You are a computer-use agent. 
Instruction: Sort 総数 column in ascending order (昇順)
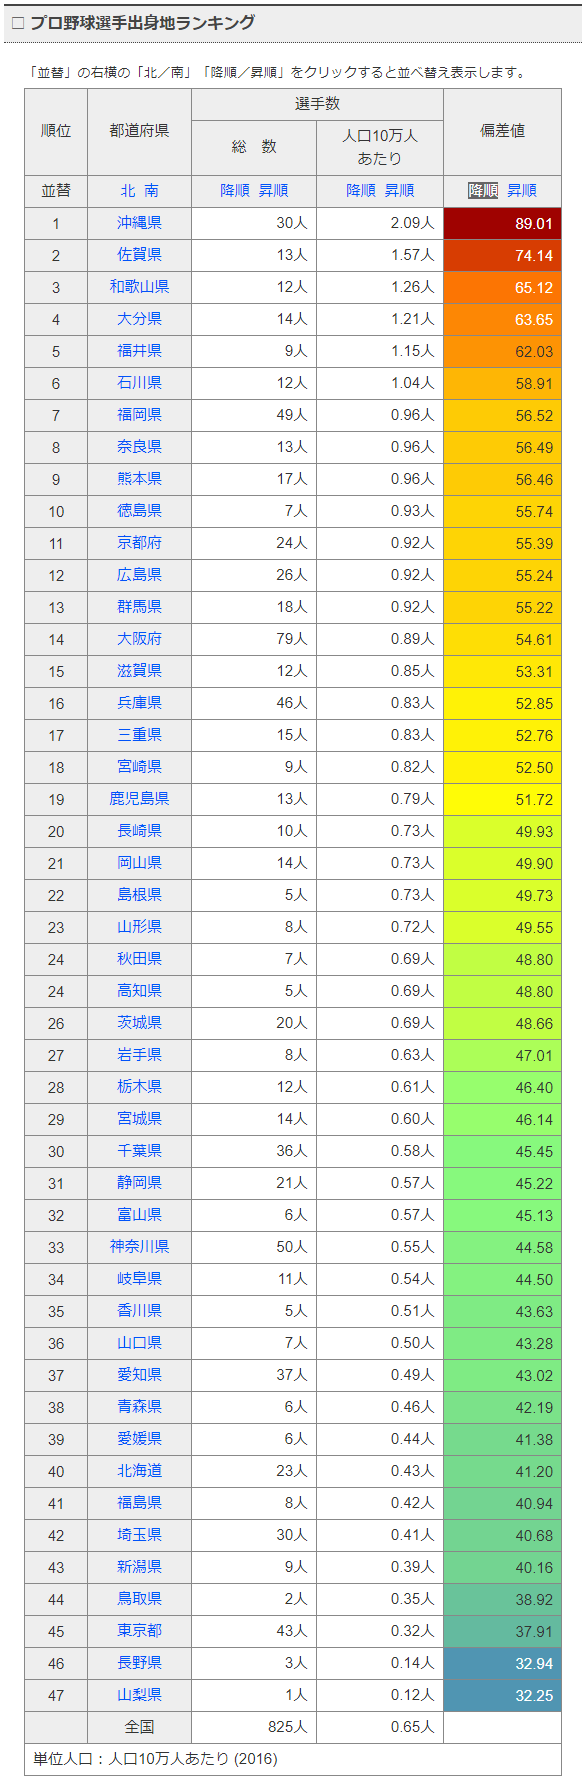273,191
